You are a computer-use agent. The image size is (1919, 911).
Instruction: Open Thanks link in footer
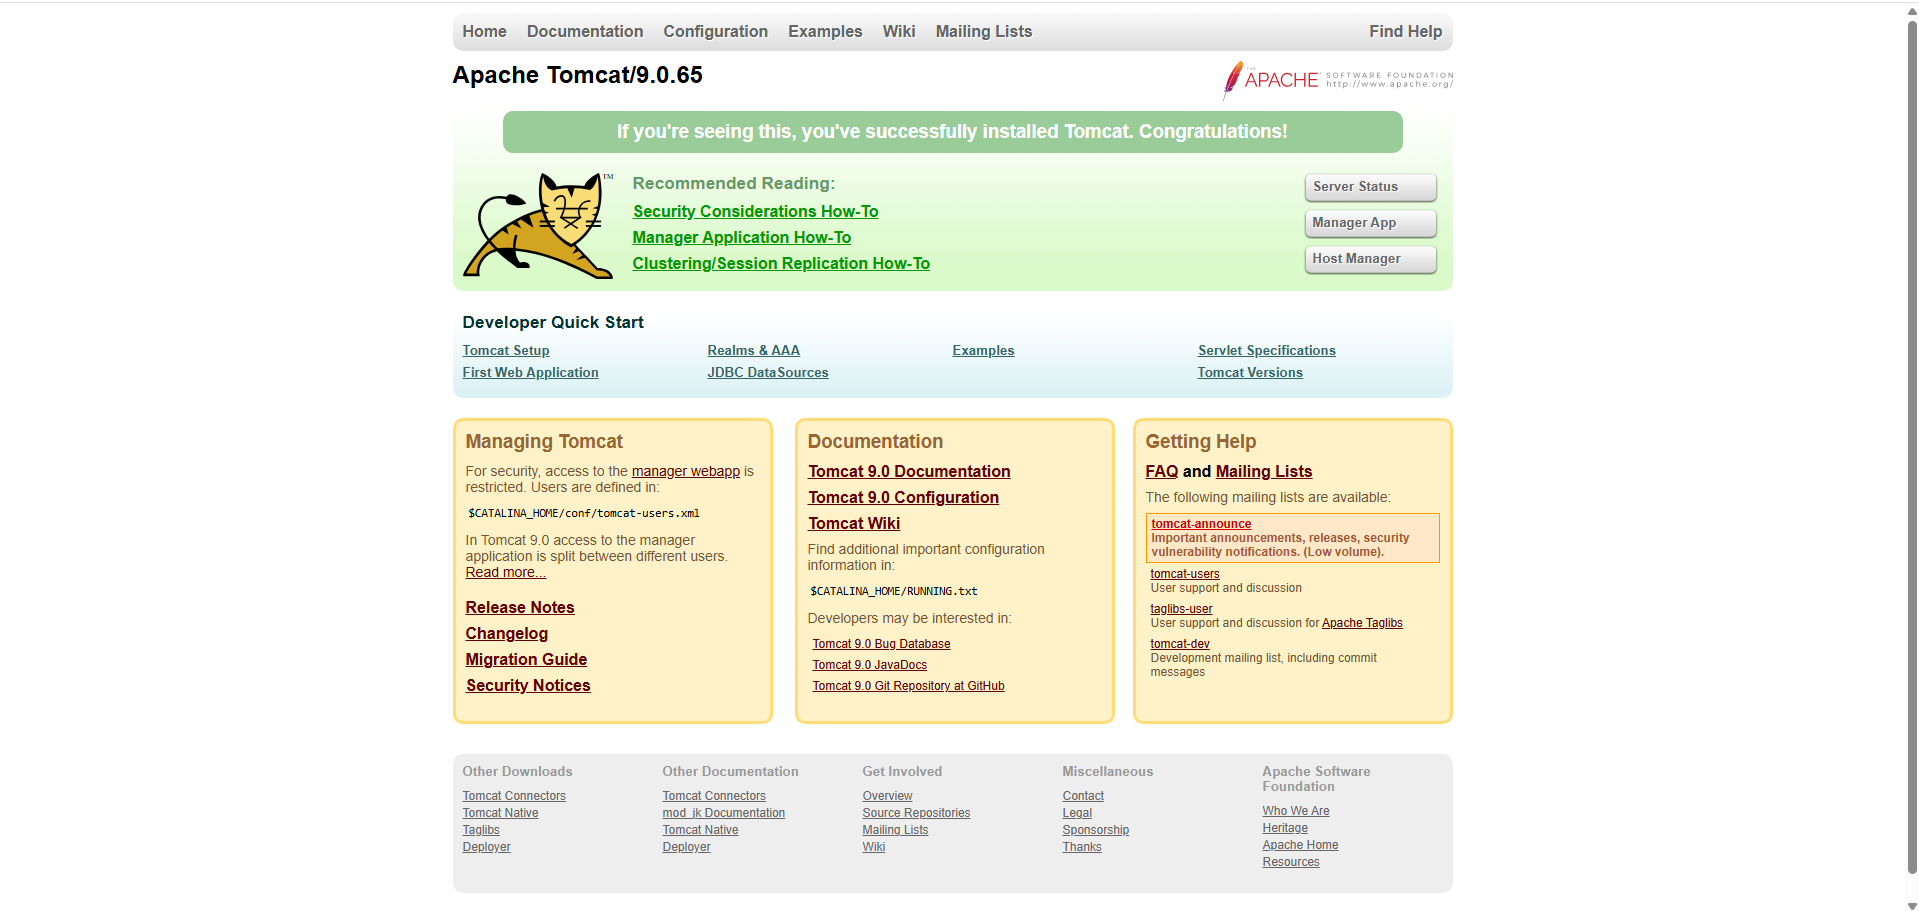[1082, 848]
